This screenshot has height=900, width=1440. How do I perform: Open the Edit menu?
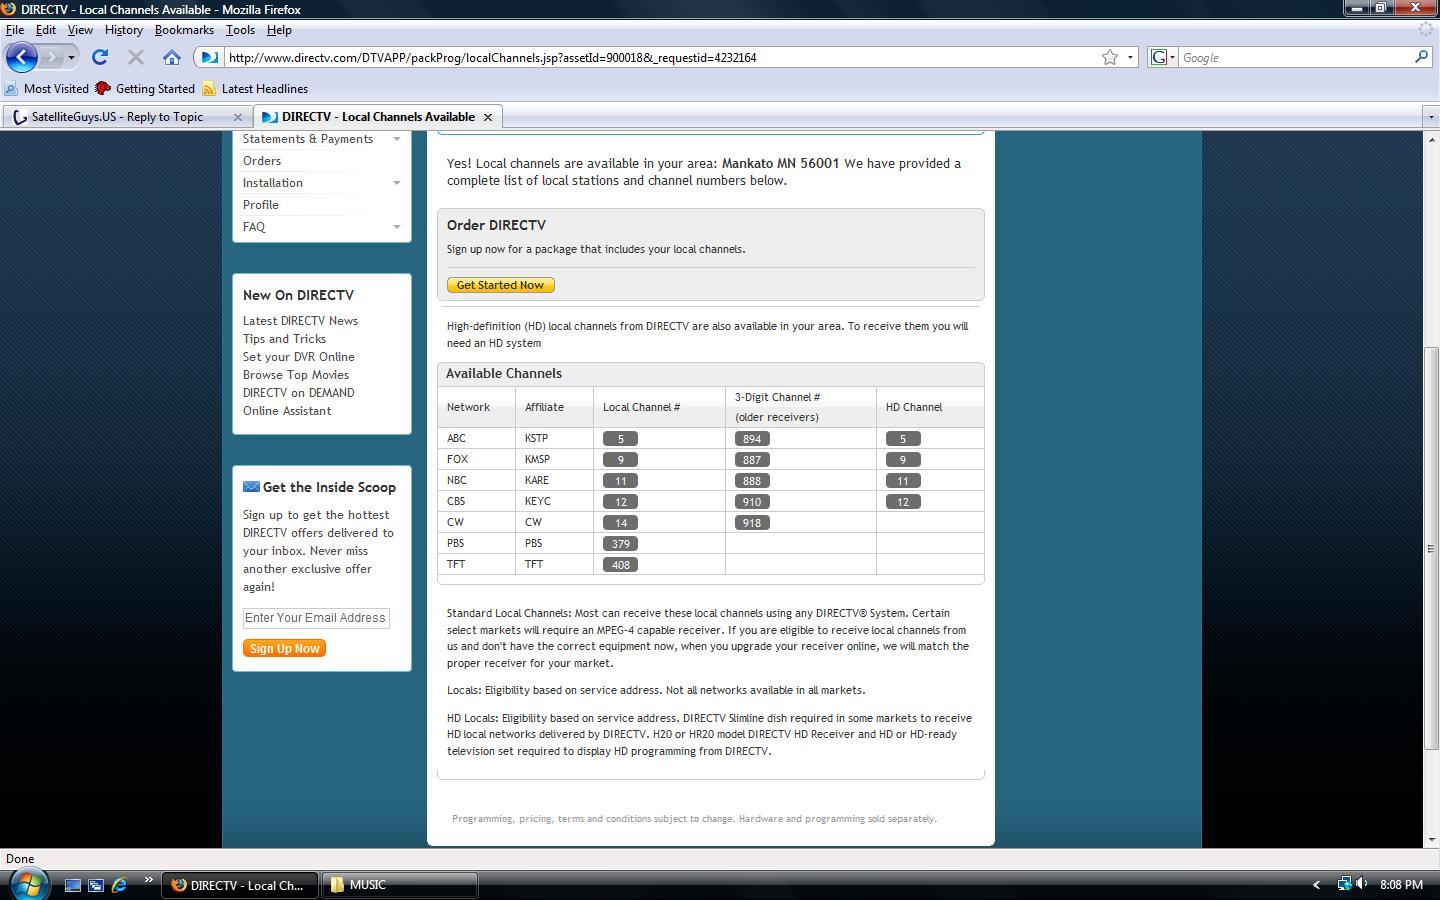pyautogui.click(x=46, y=30)
